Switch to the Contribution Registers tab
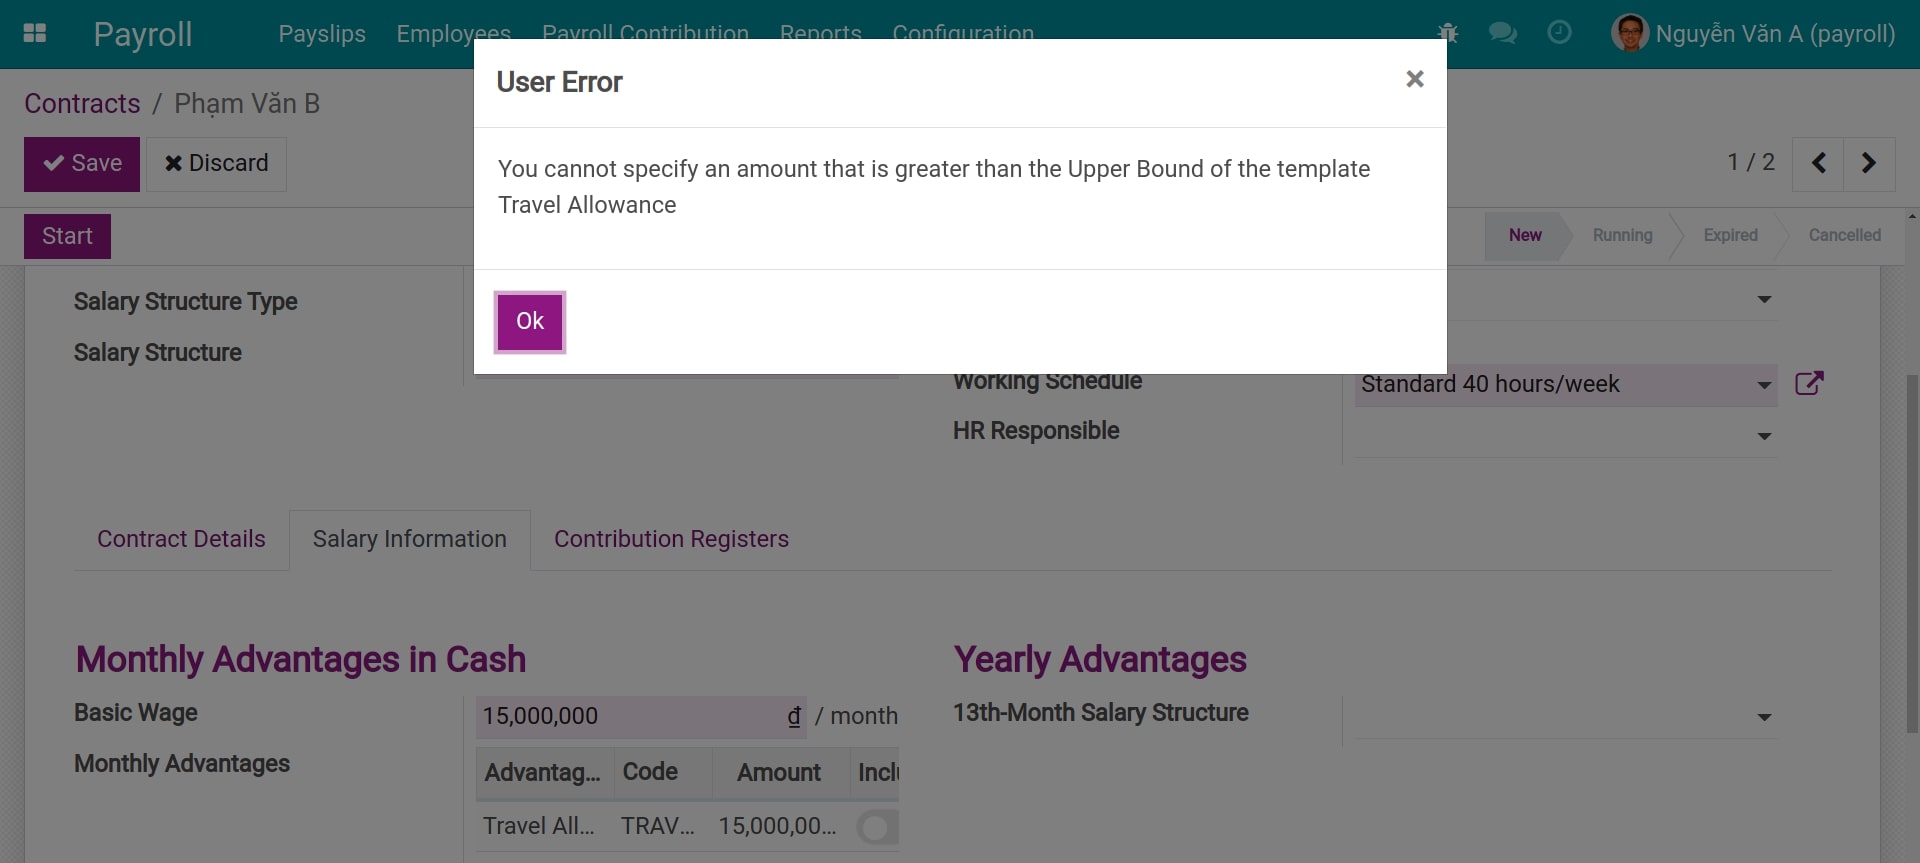Screen dimensions: 1920x863 (x=671, y=539)
